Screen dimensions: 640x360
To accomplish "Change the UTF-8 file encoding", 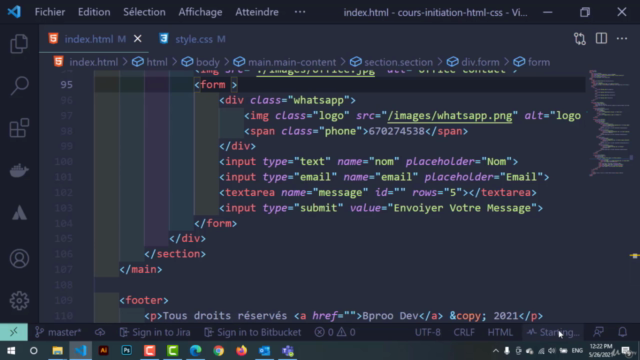I will click(428, 332).
